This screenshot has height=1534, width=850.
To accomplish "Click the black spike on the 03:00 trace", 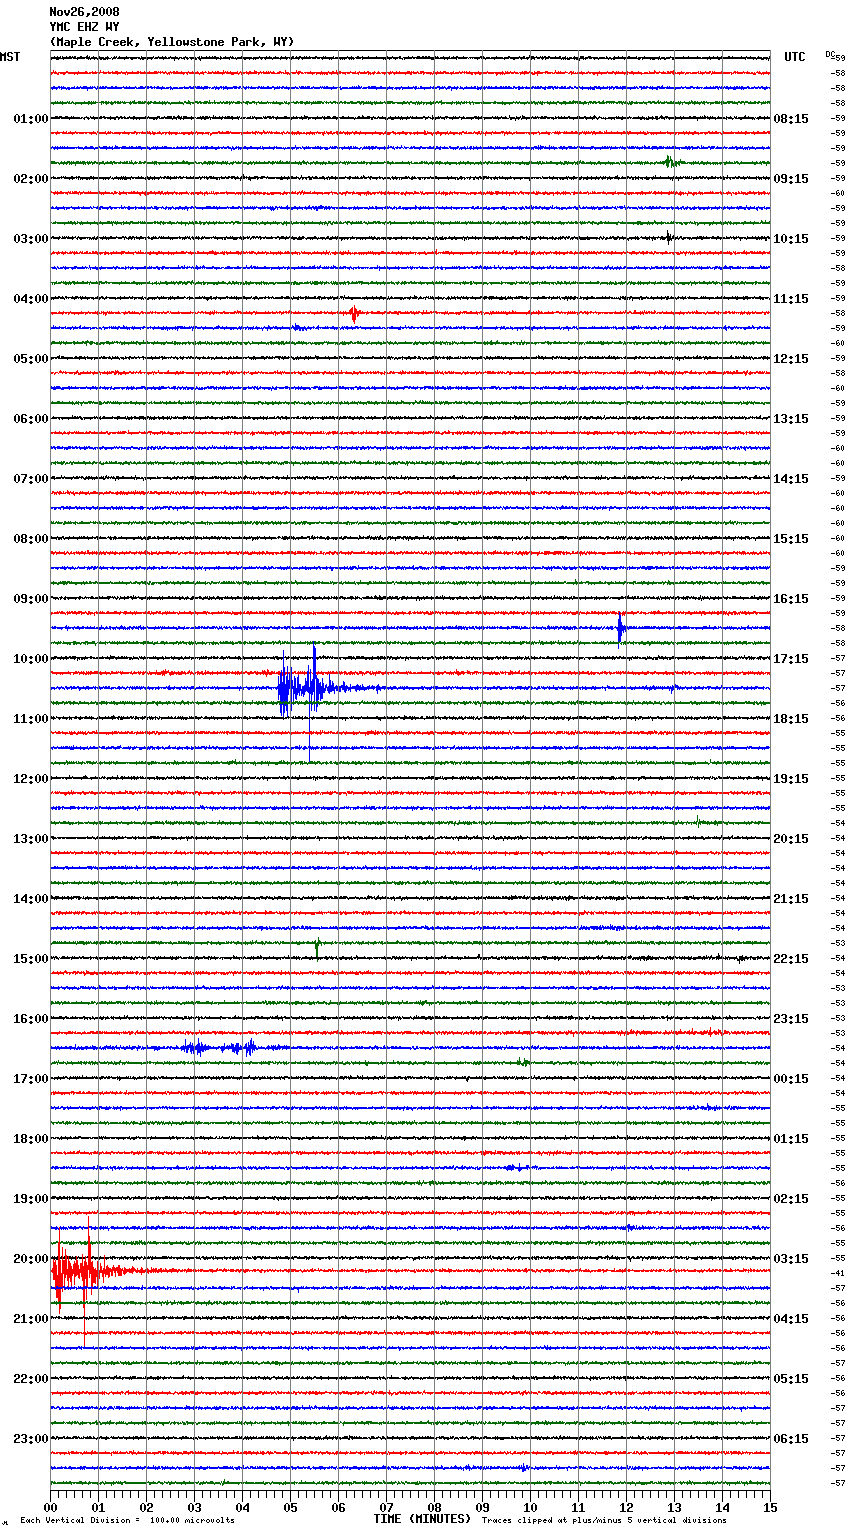I will point(668,237).
